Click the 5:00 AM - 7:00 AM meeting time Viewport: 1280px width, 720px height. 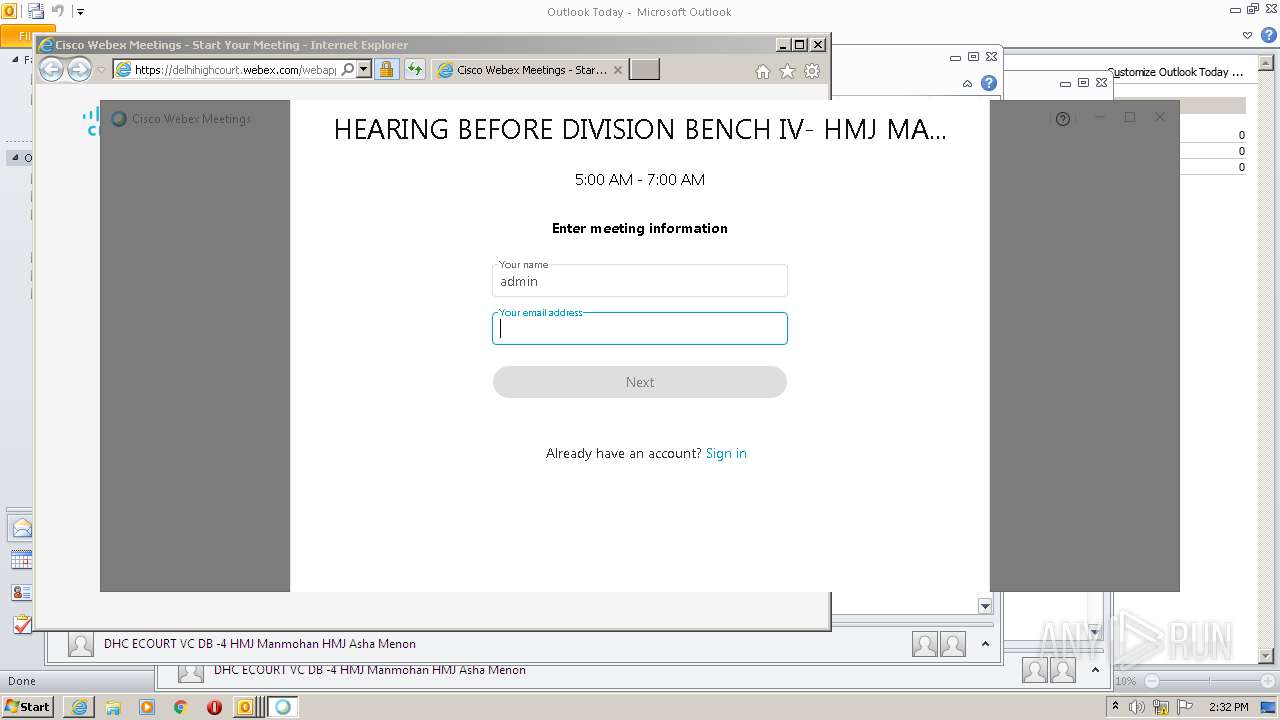point(640,180)
